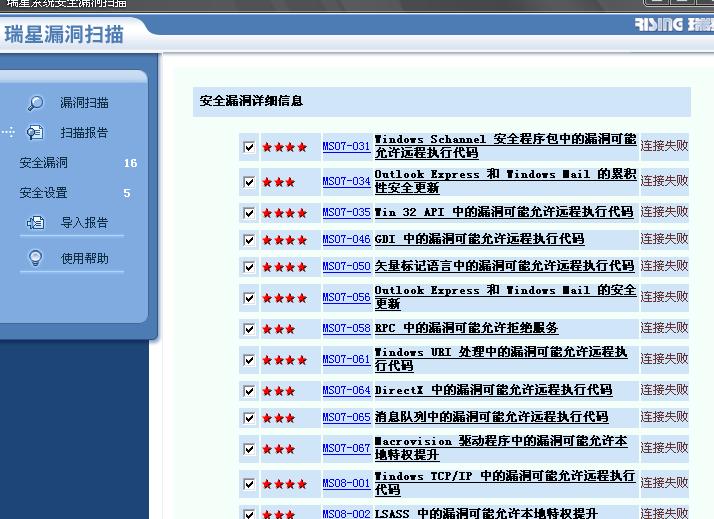Viewport: 714px width, 519px height.
Task: Open the MS07-064 bulletin link
Action: tap(346, 390)
